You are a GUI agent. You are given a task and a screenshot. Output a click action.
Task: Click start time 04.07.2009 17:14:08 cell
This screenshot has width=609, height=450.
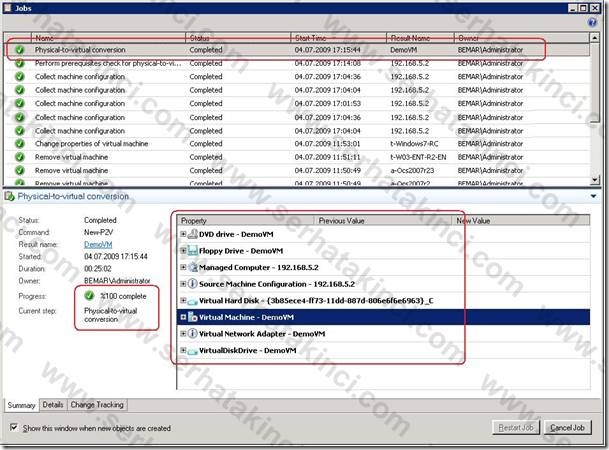pos(327,63)
